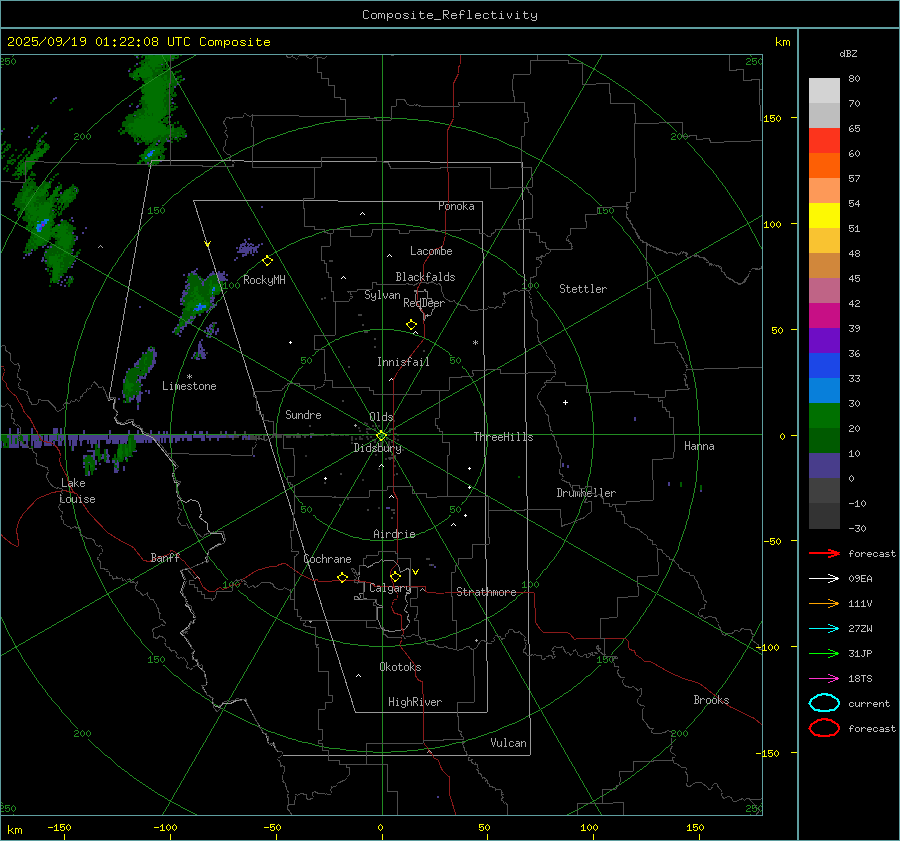Image resolution: width=900 pixels, height=841 pixels.
Task: Click the red forecast arrow in legend
Action: [824, 553]
